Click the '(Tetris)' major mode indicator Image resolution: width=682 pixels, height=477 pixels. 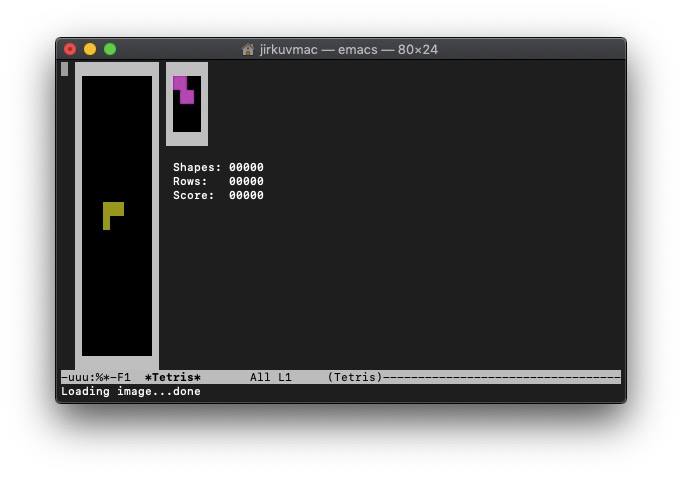[x=355, y=377]
